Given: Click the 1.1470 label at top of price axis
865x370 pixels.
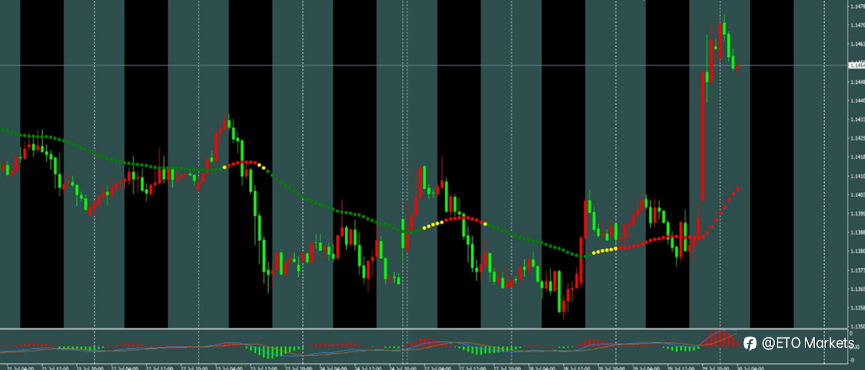Looking at the screenshot, I should 857,25.
